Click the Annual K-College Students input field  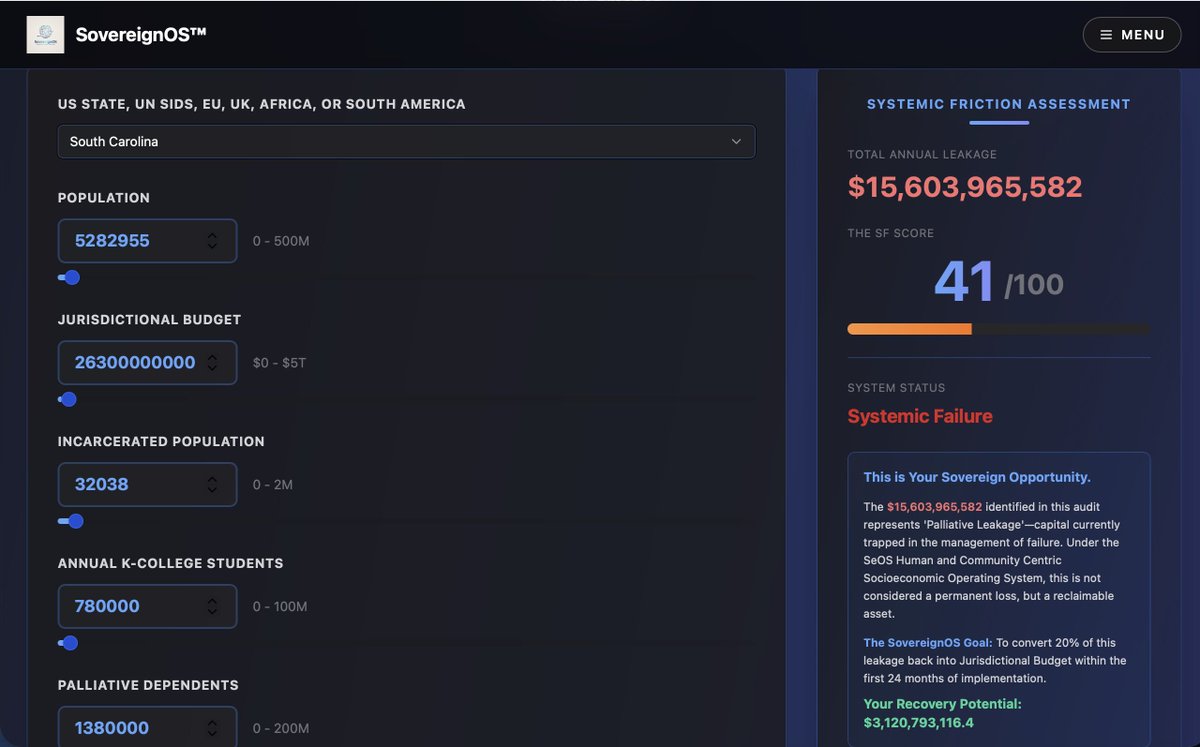tap(147, 607)
